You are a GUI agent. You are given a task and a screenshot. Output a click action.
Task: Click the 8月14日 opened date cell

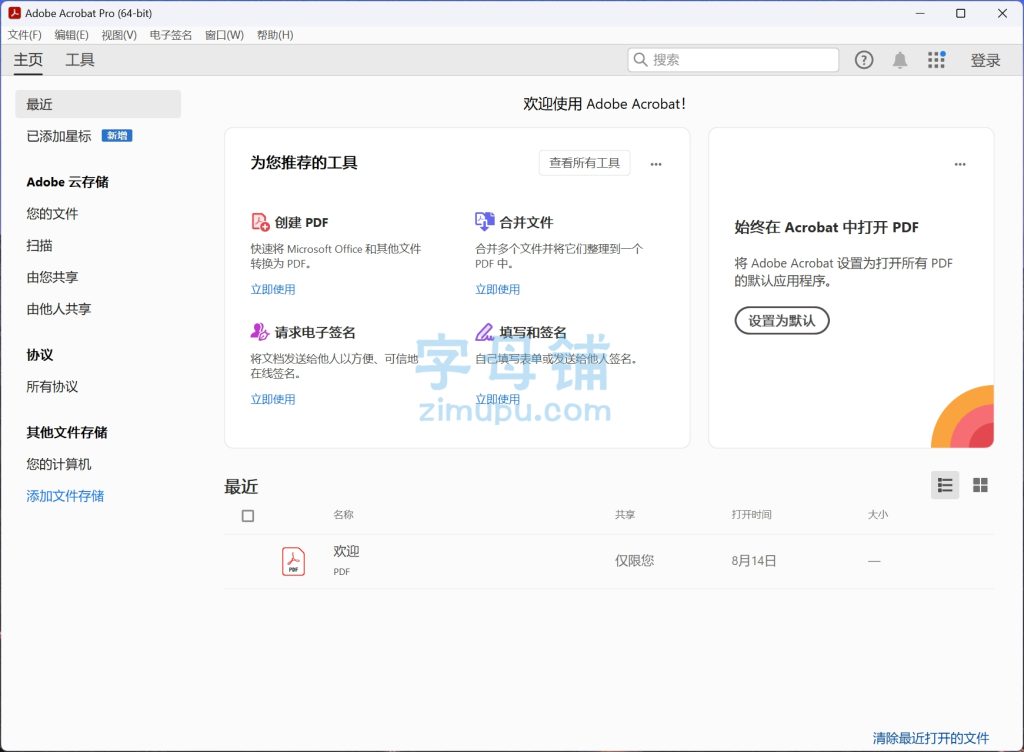[x=754, y=561]
